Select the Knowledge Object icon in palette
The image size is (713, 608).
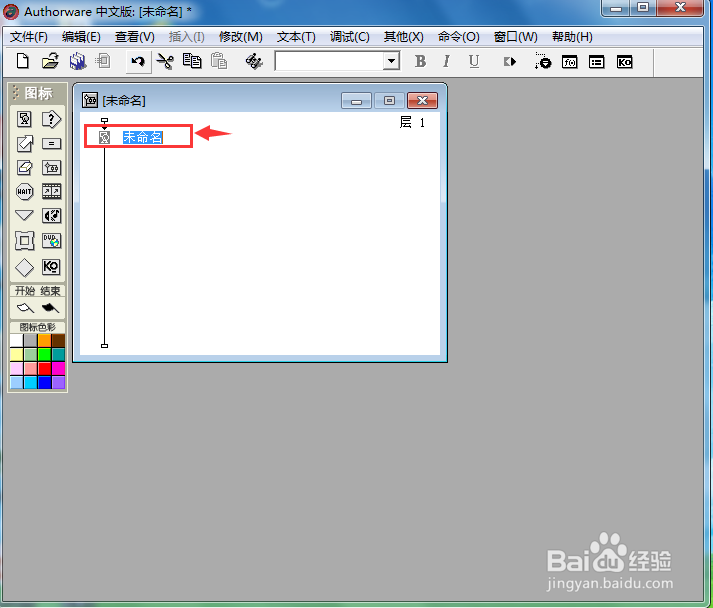[51, 267]
